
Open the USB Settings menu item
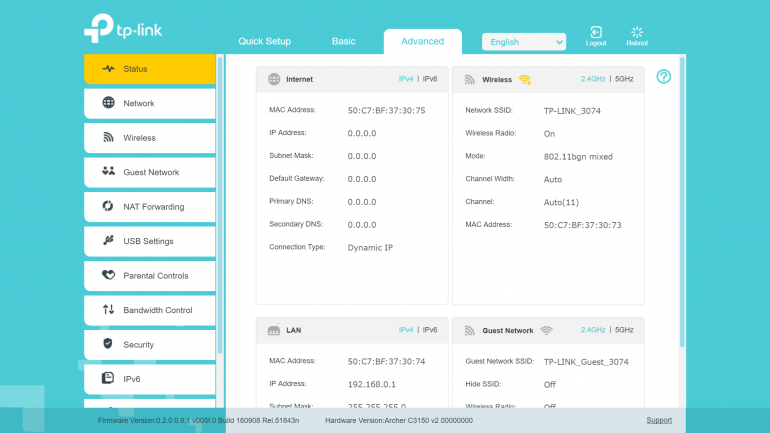pos(150,241)
